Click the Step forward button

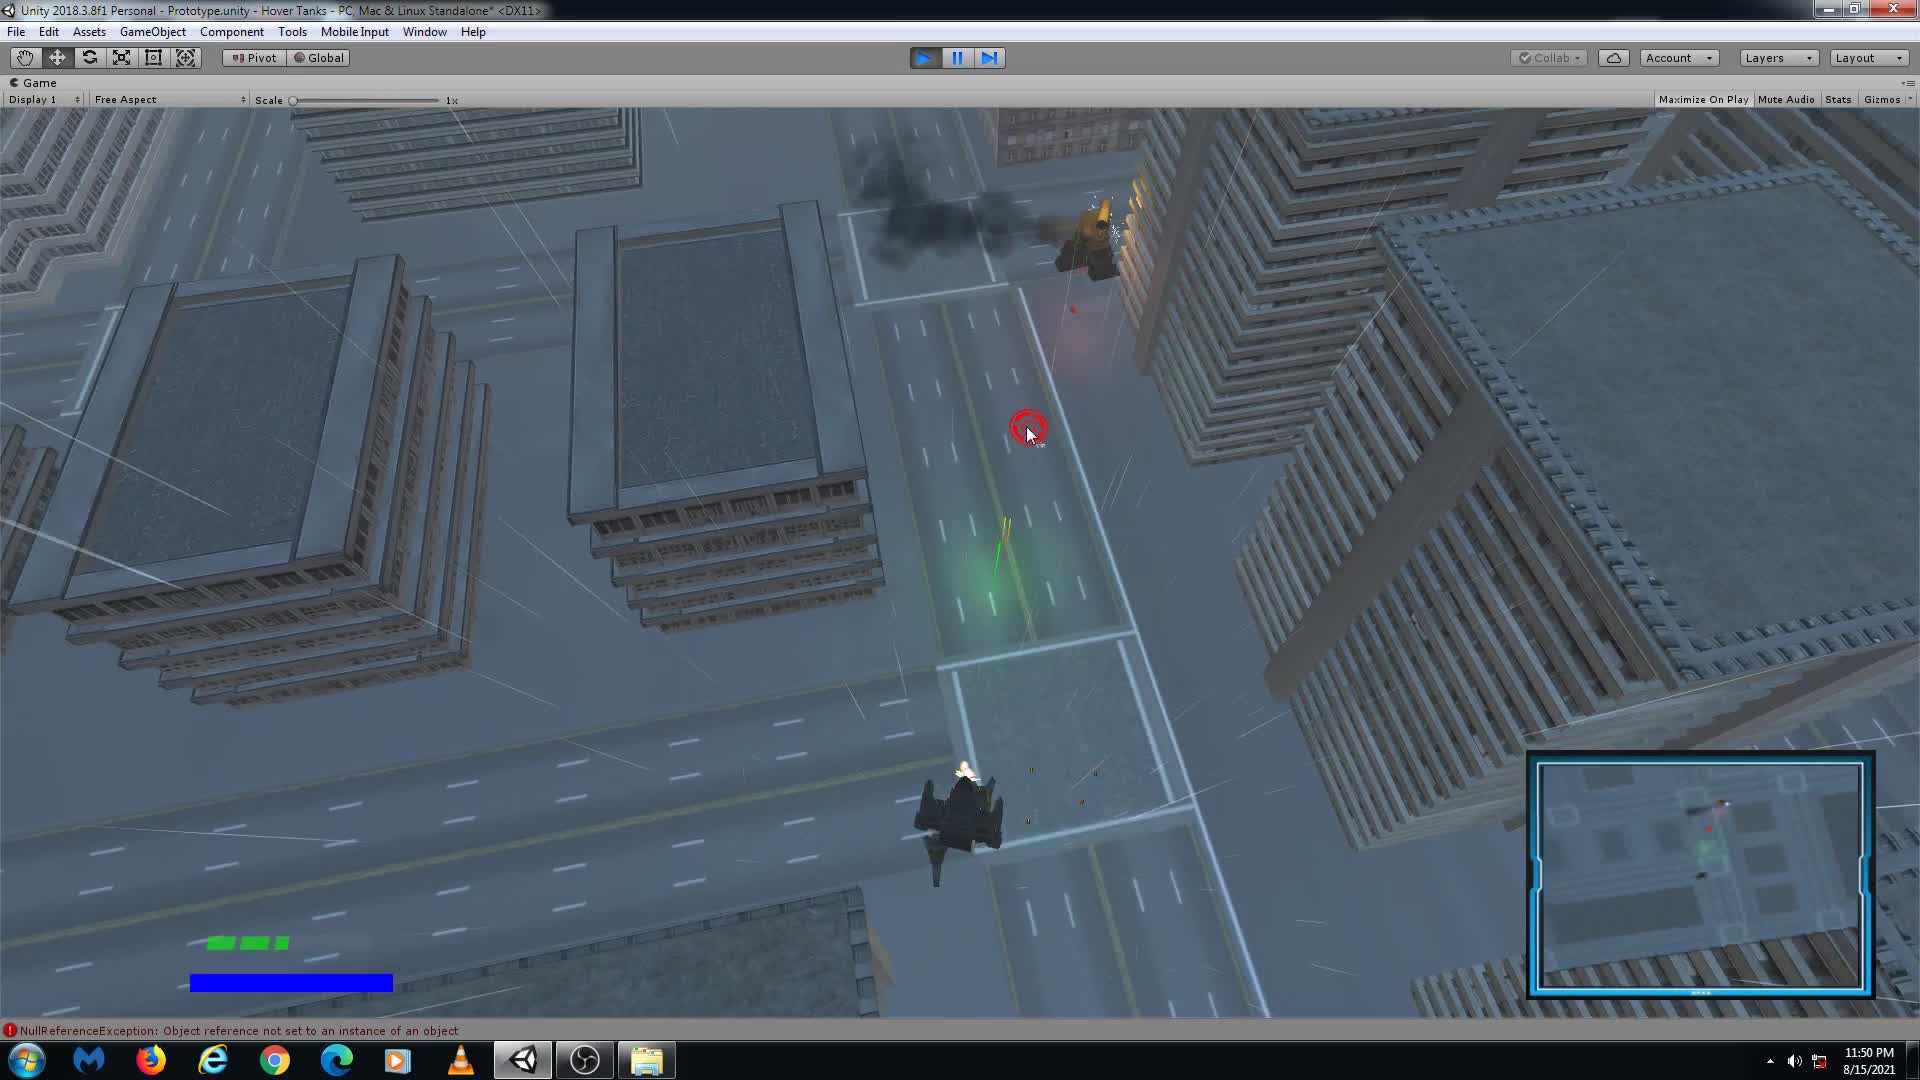click(988, 57)
